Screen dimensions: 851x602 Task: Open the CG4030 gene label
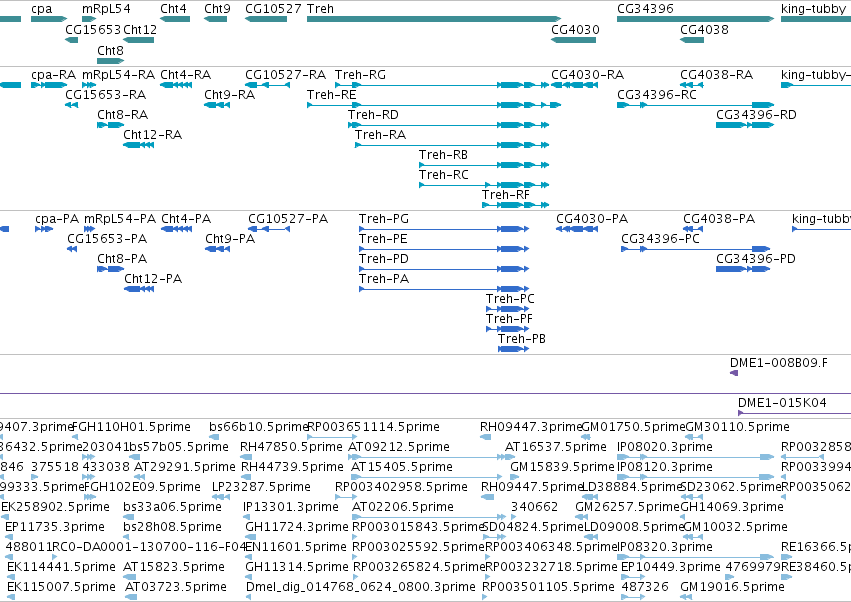click(575, 29)
